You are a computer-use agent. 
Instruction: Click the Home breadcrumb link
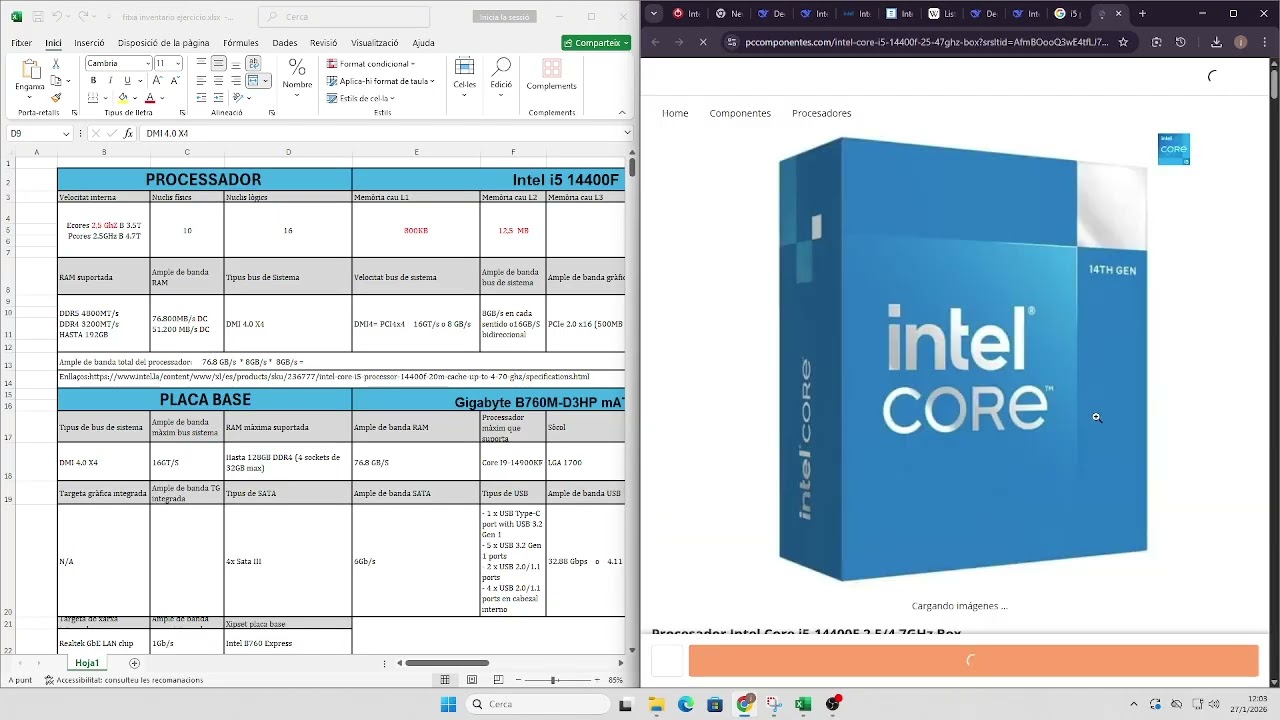[675, 113]
